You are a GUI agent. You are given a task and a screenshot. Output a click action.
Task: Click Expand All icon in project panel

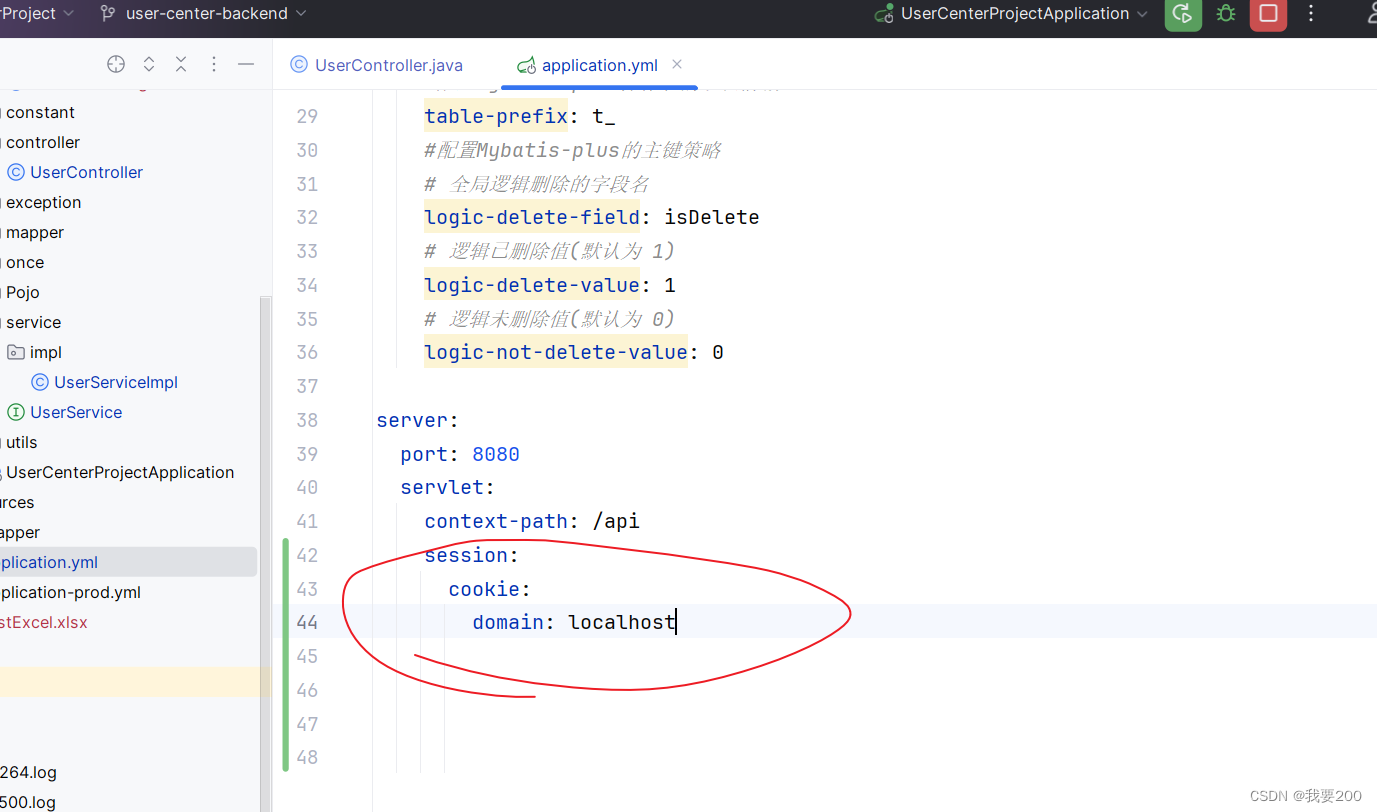pos(149,64)
